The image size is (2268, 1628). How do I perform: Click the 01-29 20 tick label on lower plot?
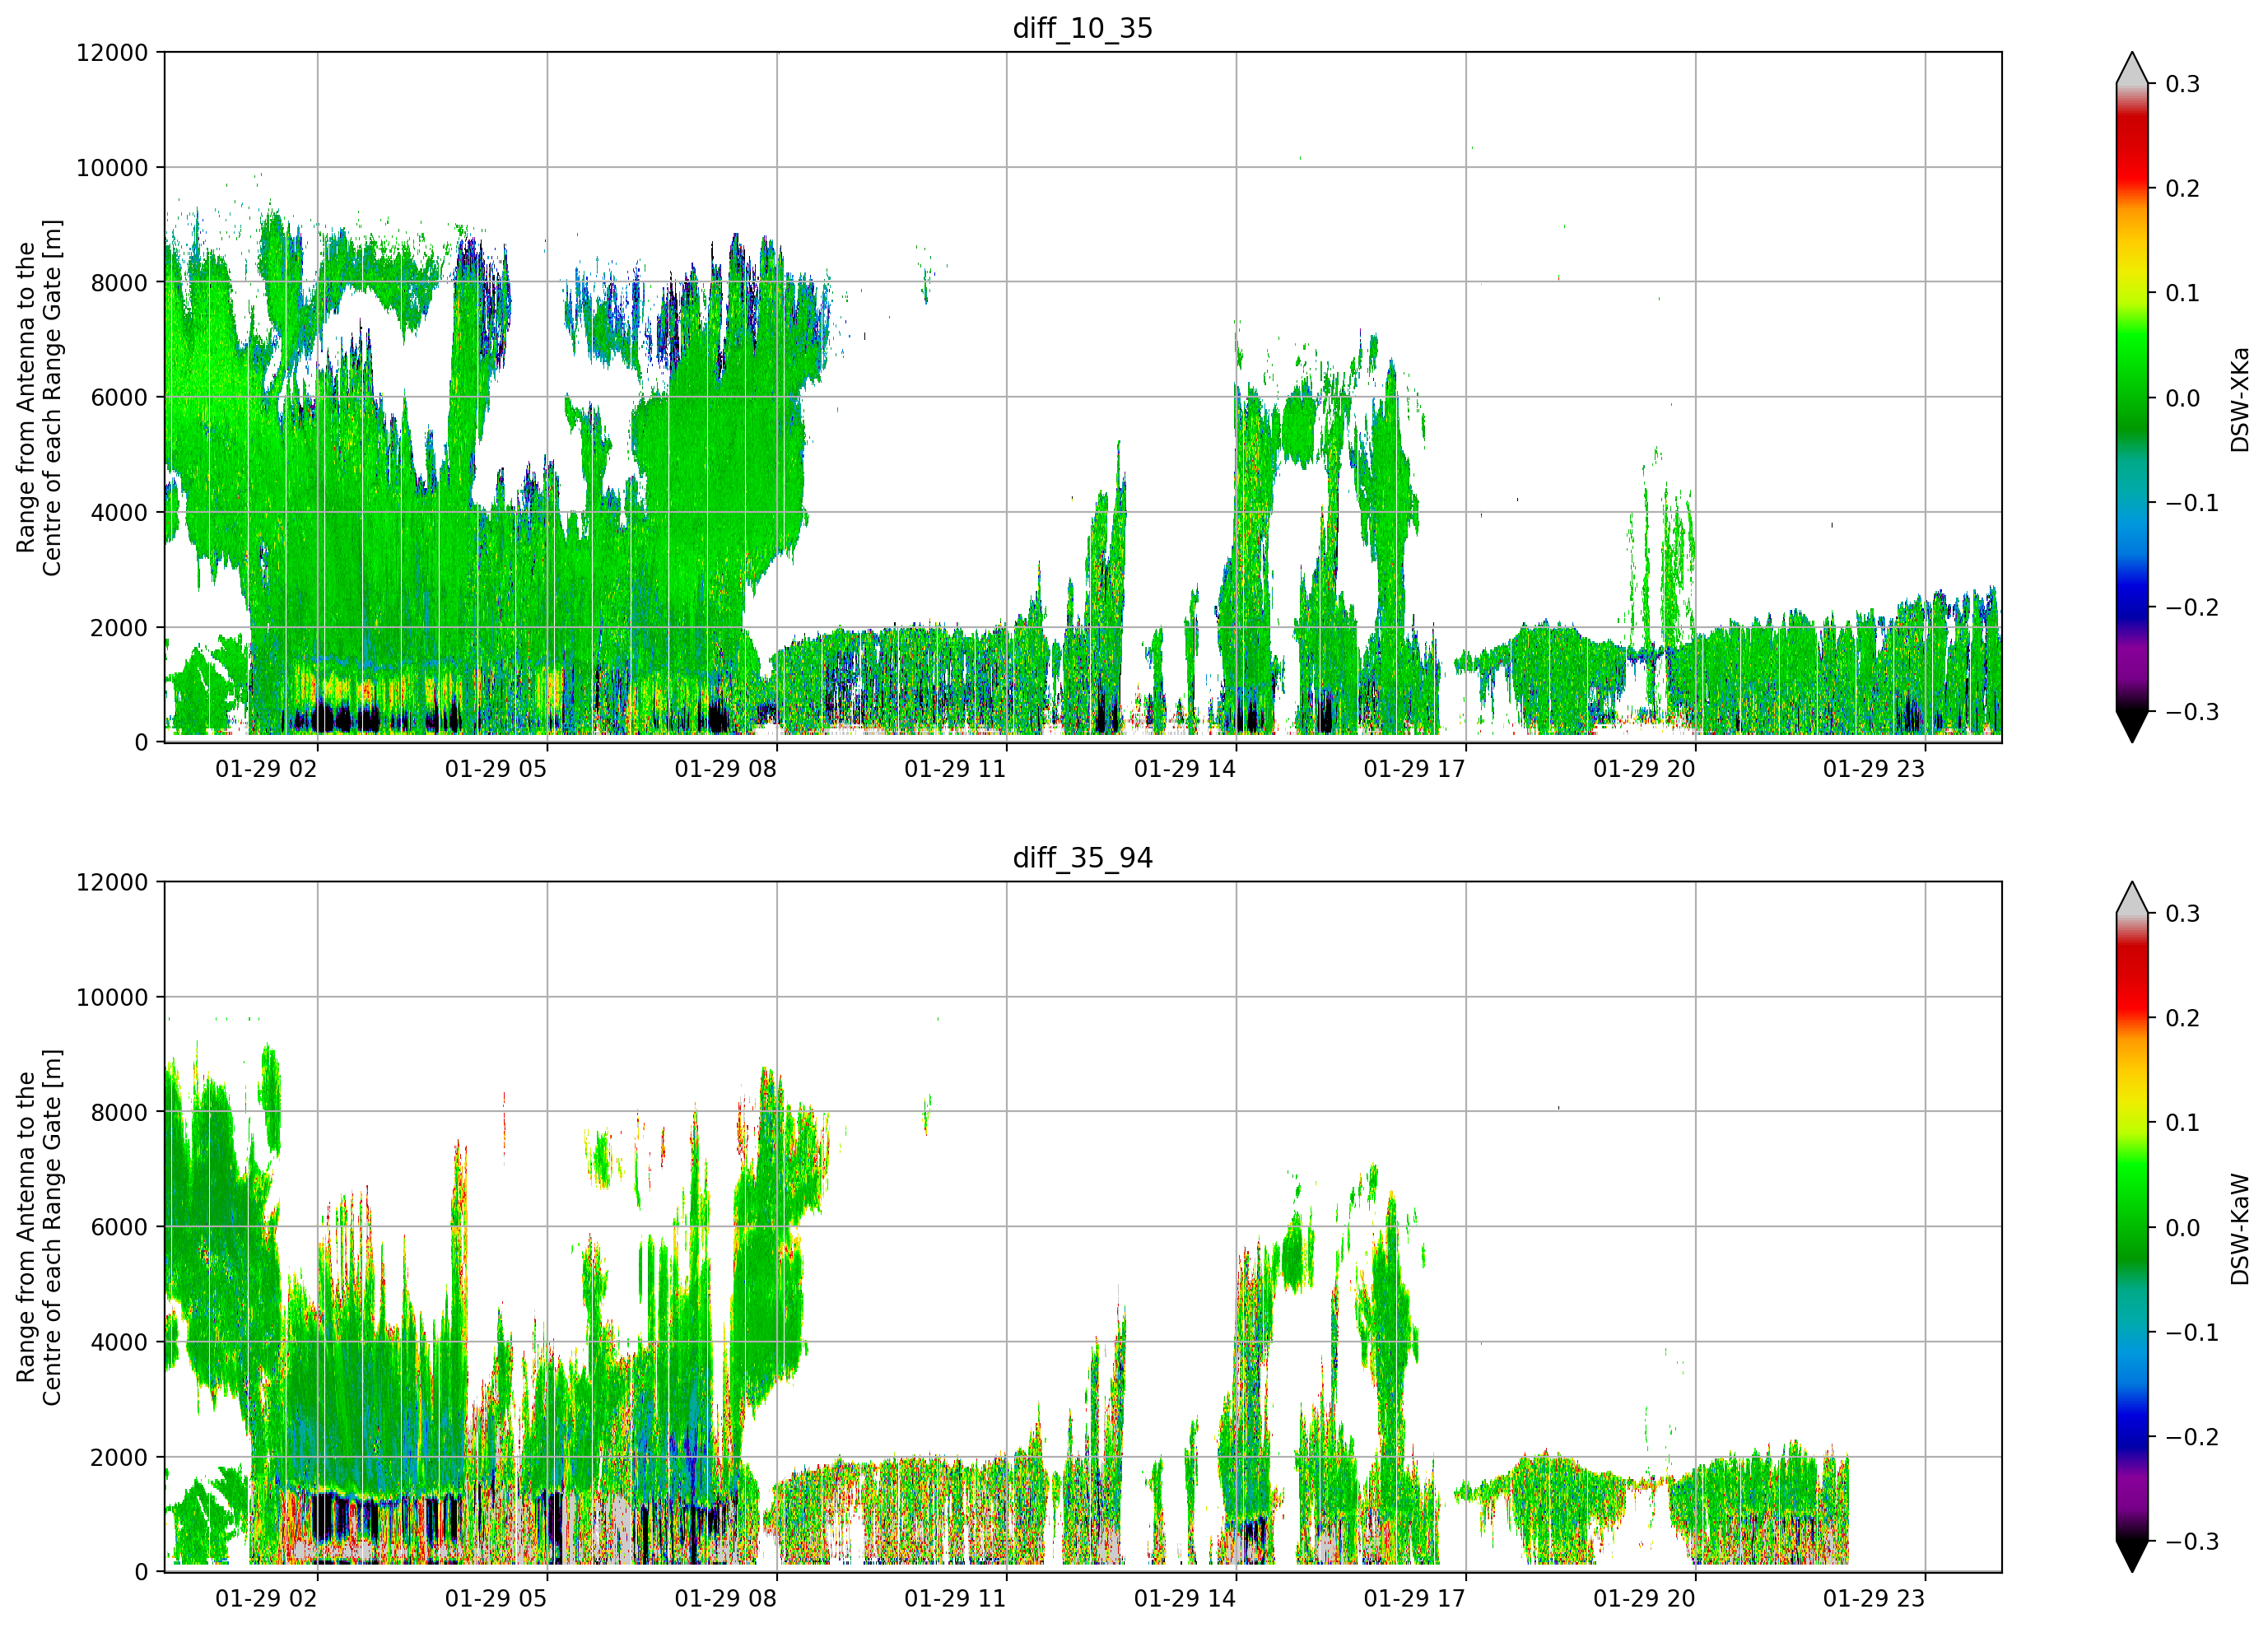(1644, 1599)
